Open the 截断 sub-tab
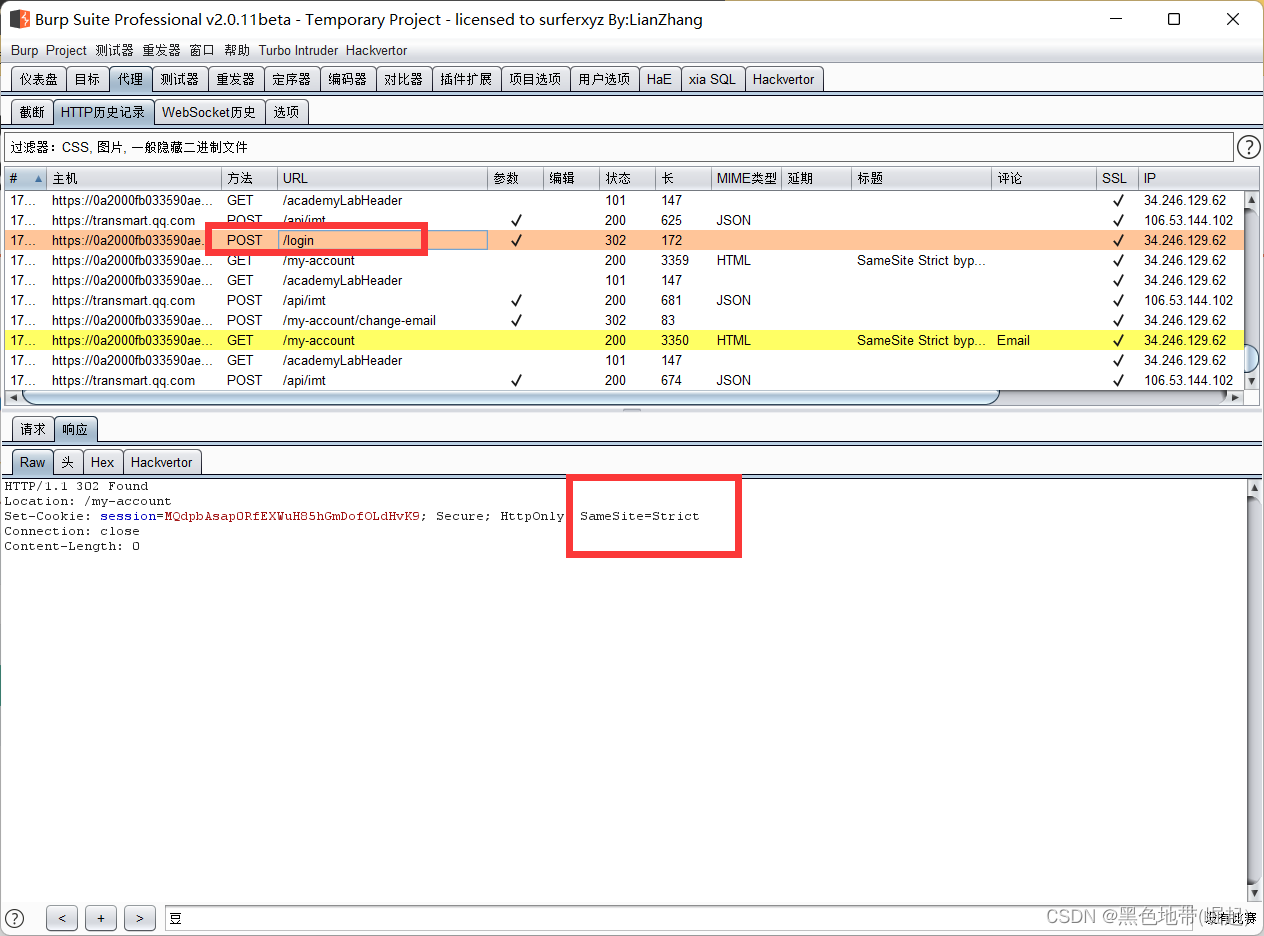Image resolution: width=1264 pixels, height=936 pixels. click(32, 112)
